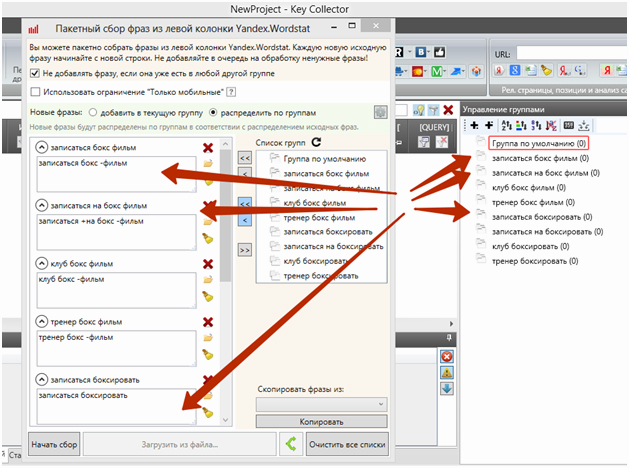Delete the 'тренер бокс фильм' phrase block
The height and width of the screenshot is (468, 629).
coord(208,322)
